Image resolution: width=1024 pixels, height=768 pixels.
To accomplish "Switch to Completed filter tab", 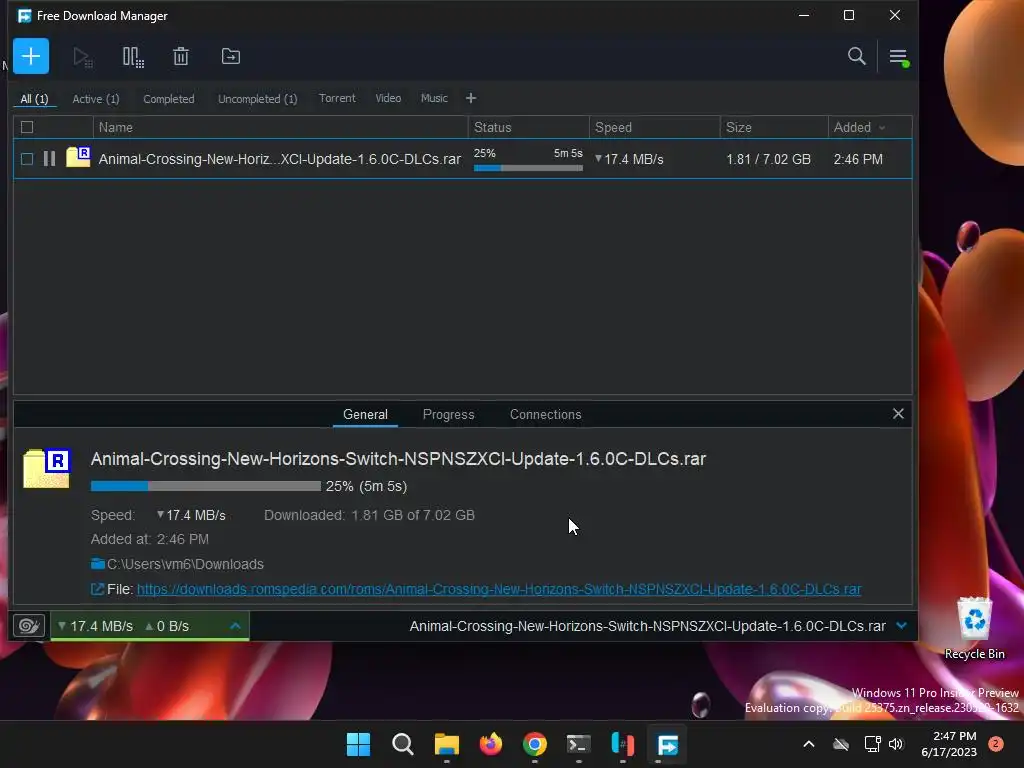I will pyautogui.click(x=168, y=99).
